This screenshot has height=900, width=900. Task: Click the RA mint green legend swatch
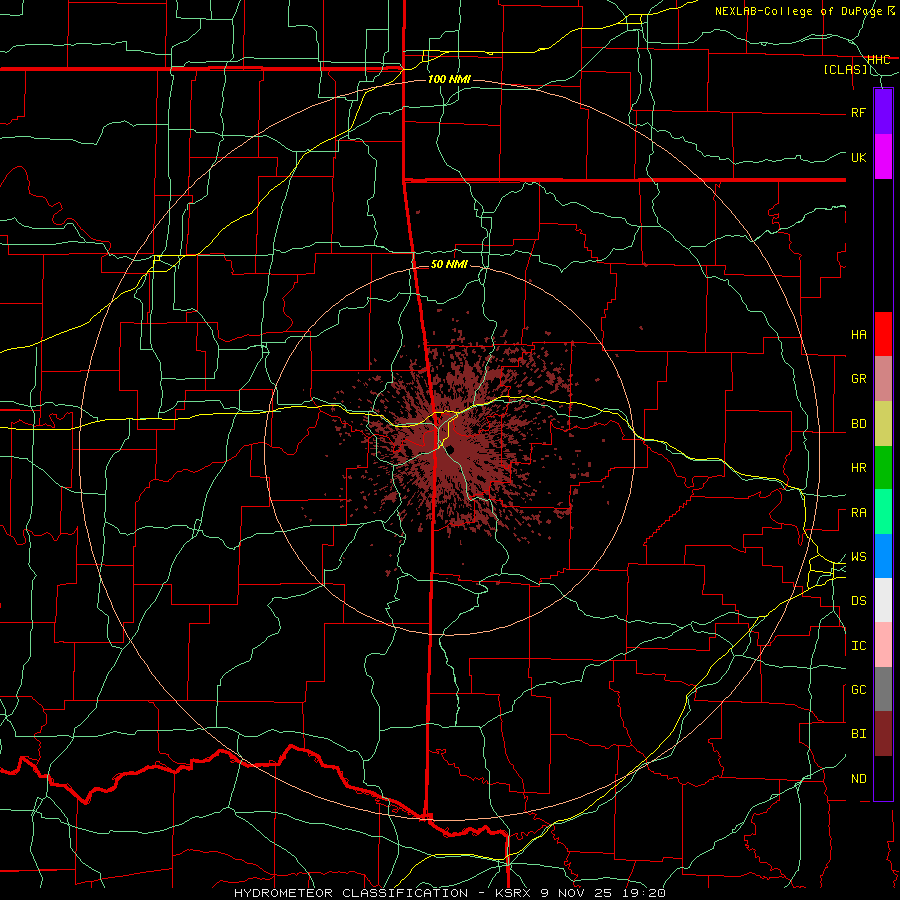tap(883, 512)
